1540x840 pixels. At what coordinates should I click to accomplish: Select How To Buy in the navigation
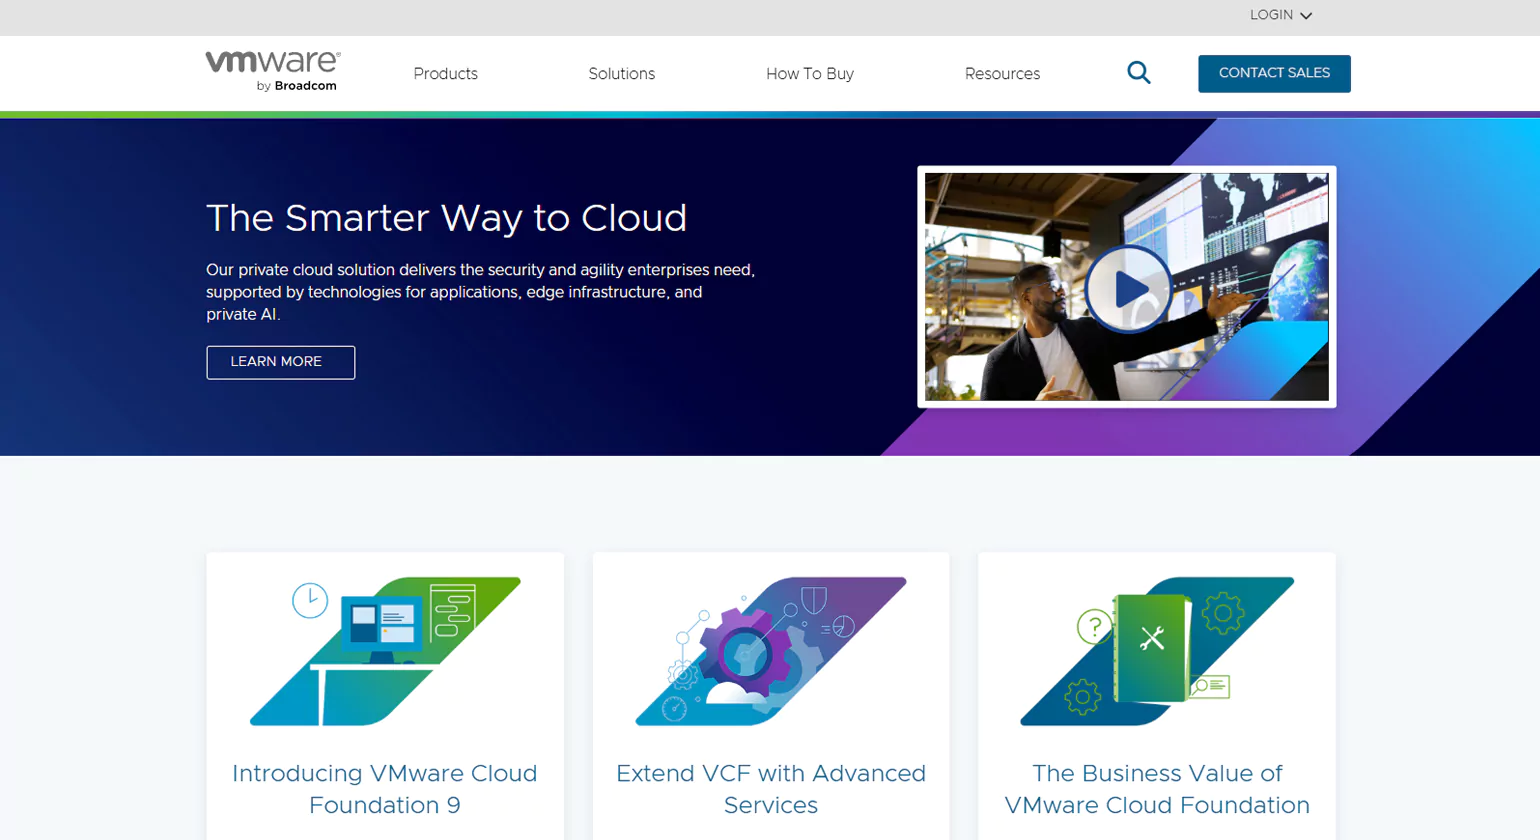point(810,73)
